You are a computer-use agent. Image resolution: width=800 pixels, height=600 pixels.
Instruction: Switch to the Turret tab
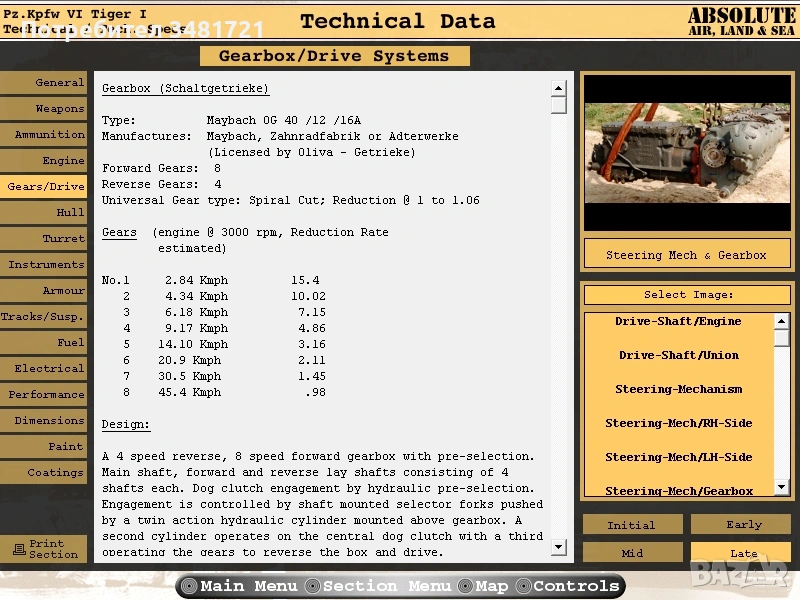[x=44, y=238]
